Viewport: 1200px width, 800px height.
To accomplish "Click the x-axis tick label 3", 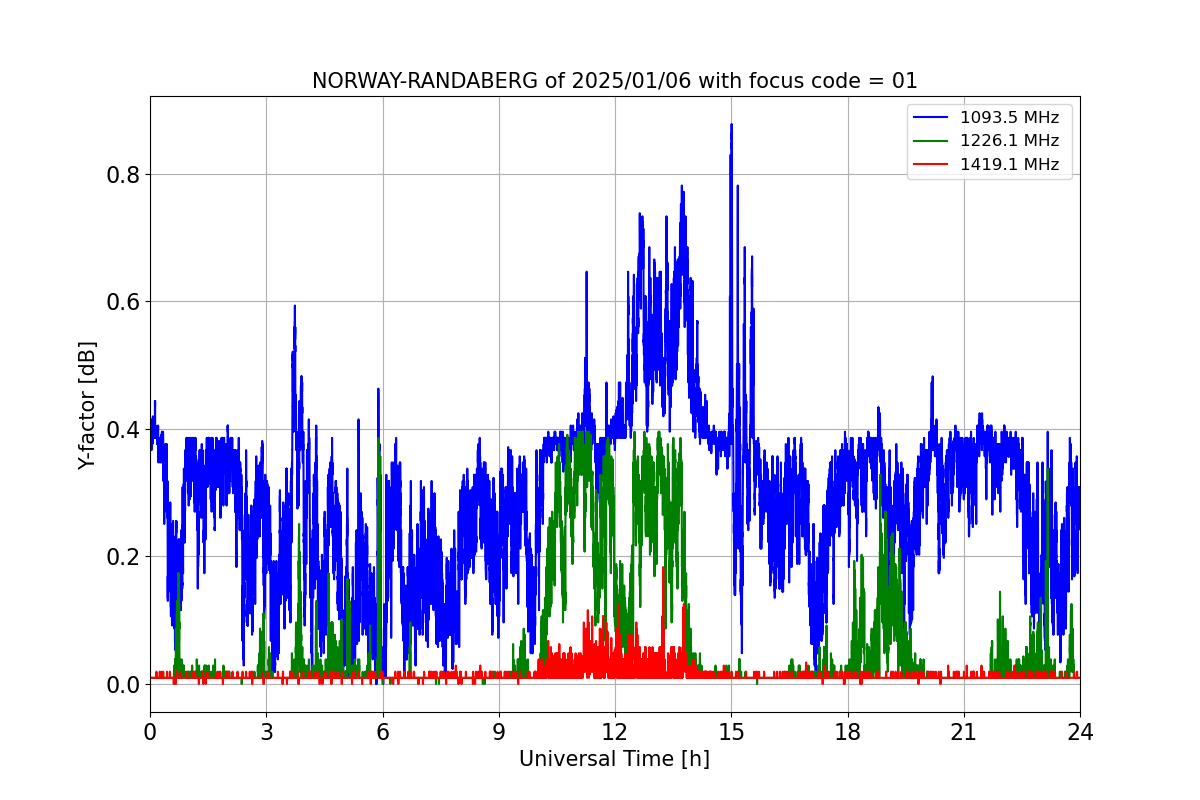I will coord(266,732).
